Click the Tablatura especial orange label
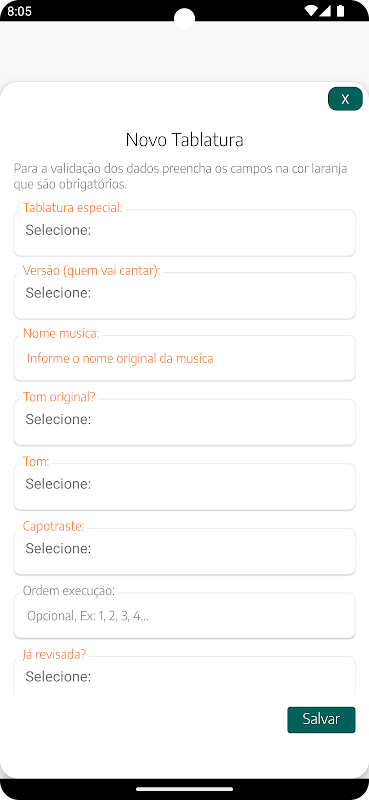Image resolution: width=369 pixels, height=800 pixels. (x=72, y=208)
